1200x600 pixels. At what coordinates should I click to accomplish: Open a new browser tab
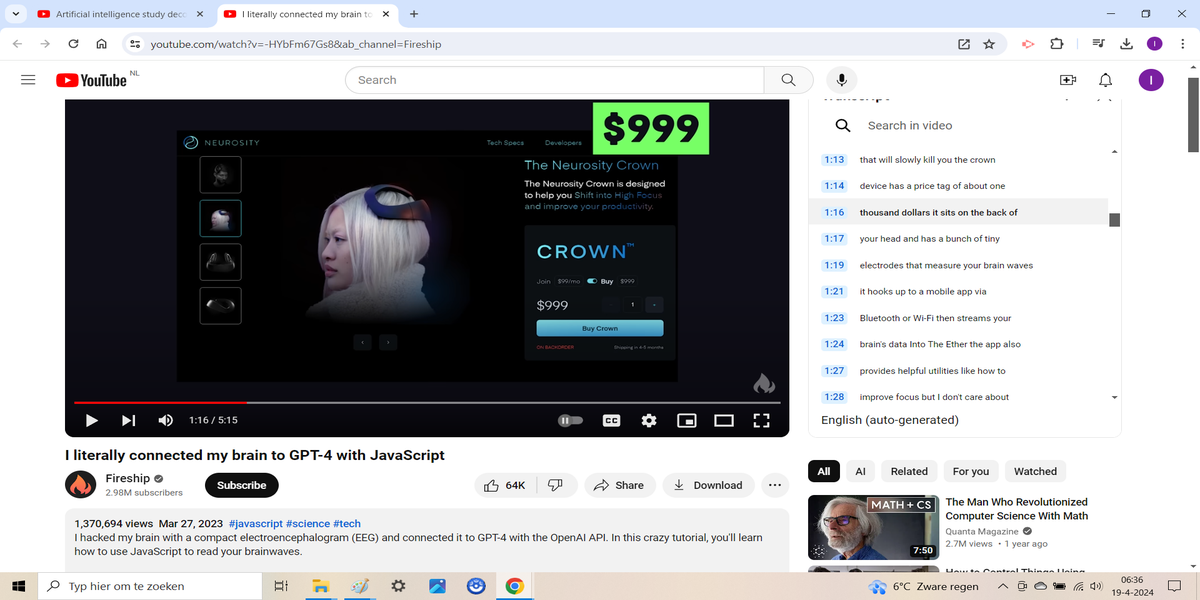[x=414, y=14]
